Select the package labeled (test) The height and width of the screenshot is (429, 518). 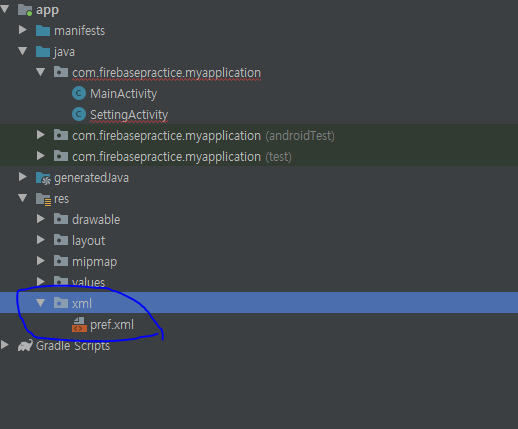[182, 157]
